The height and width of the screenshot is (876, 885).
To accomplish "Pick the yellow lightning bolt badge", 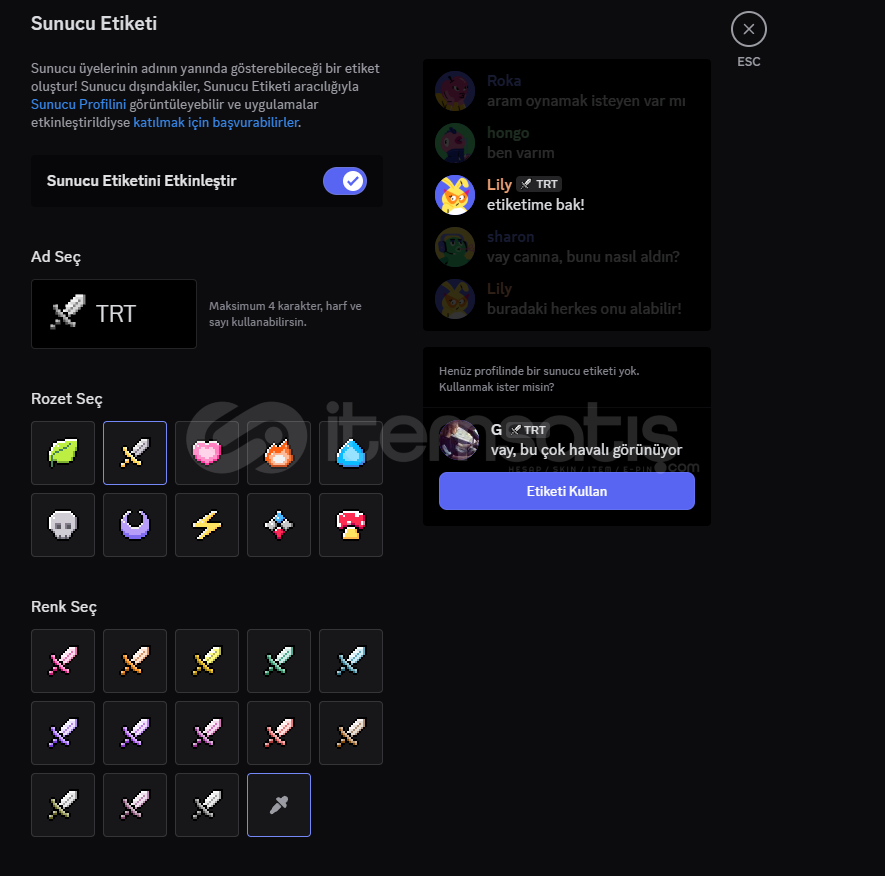I will [x=207, y=525].
